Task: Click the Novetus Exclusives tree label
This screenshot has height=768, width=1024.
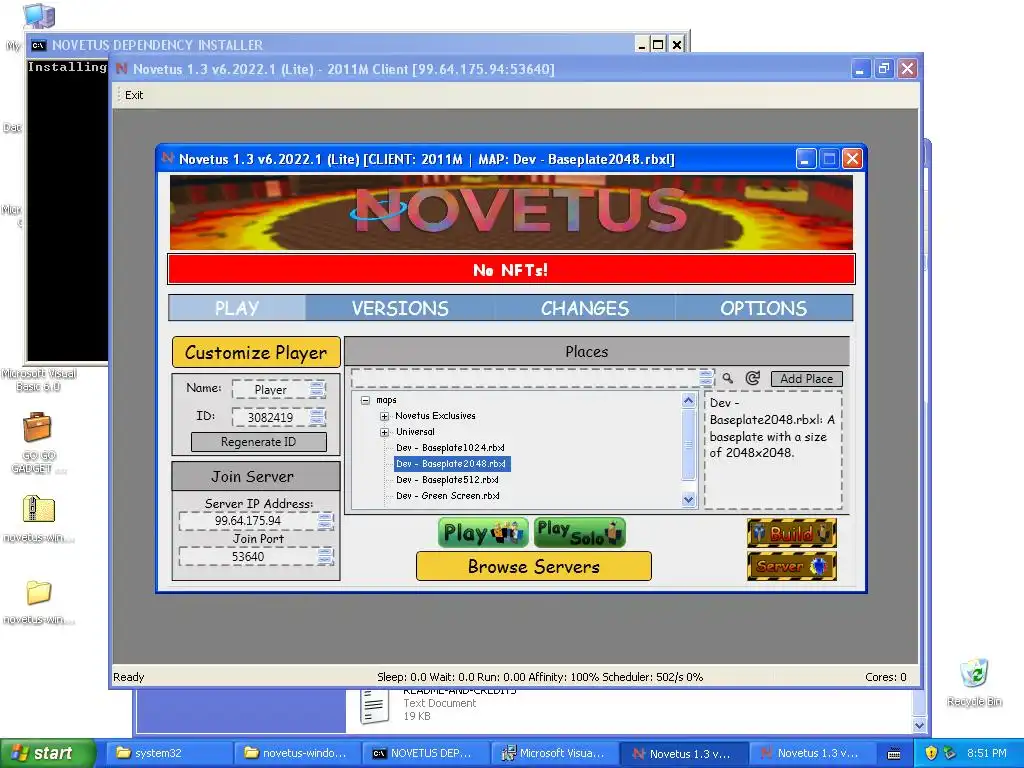Action: (x=435, y=416)
